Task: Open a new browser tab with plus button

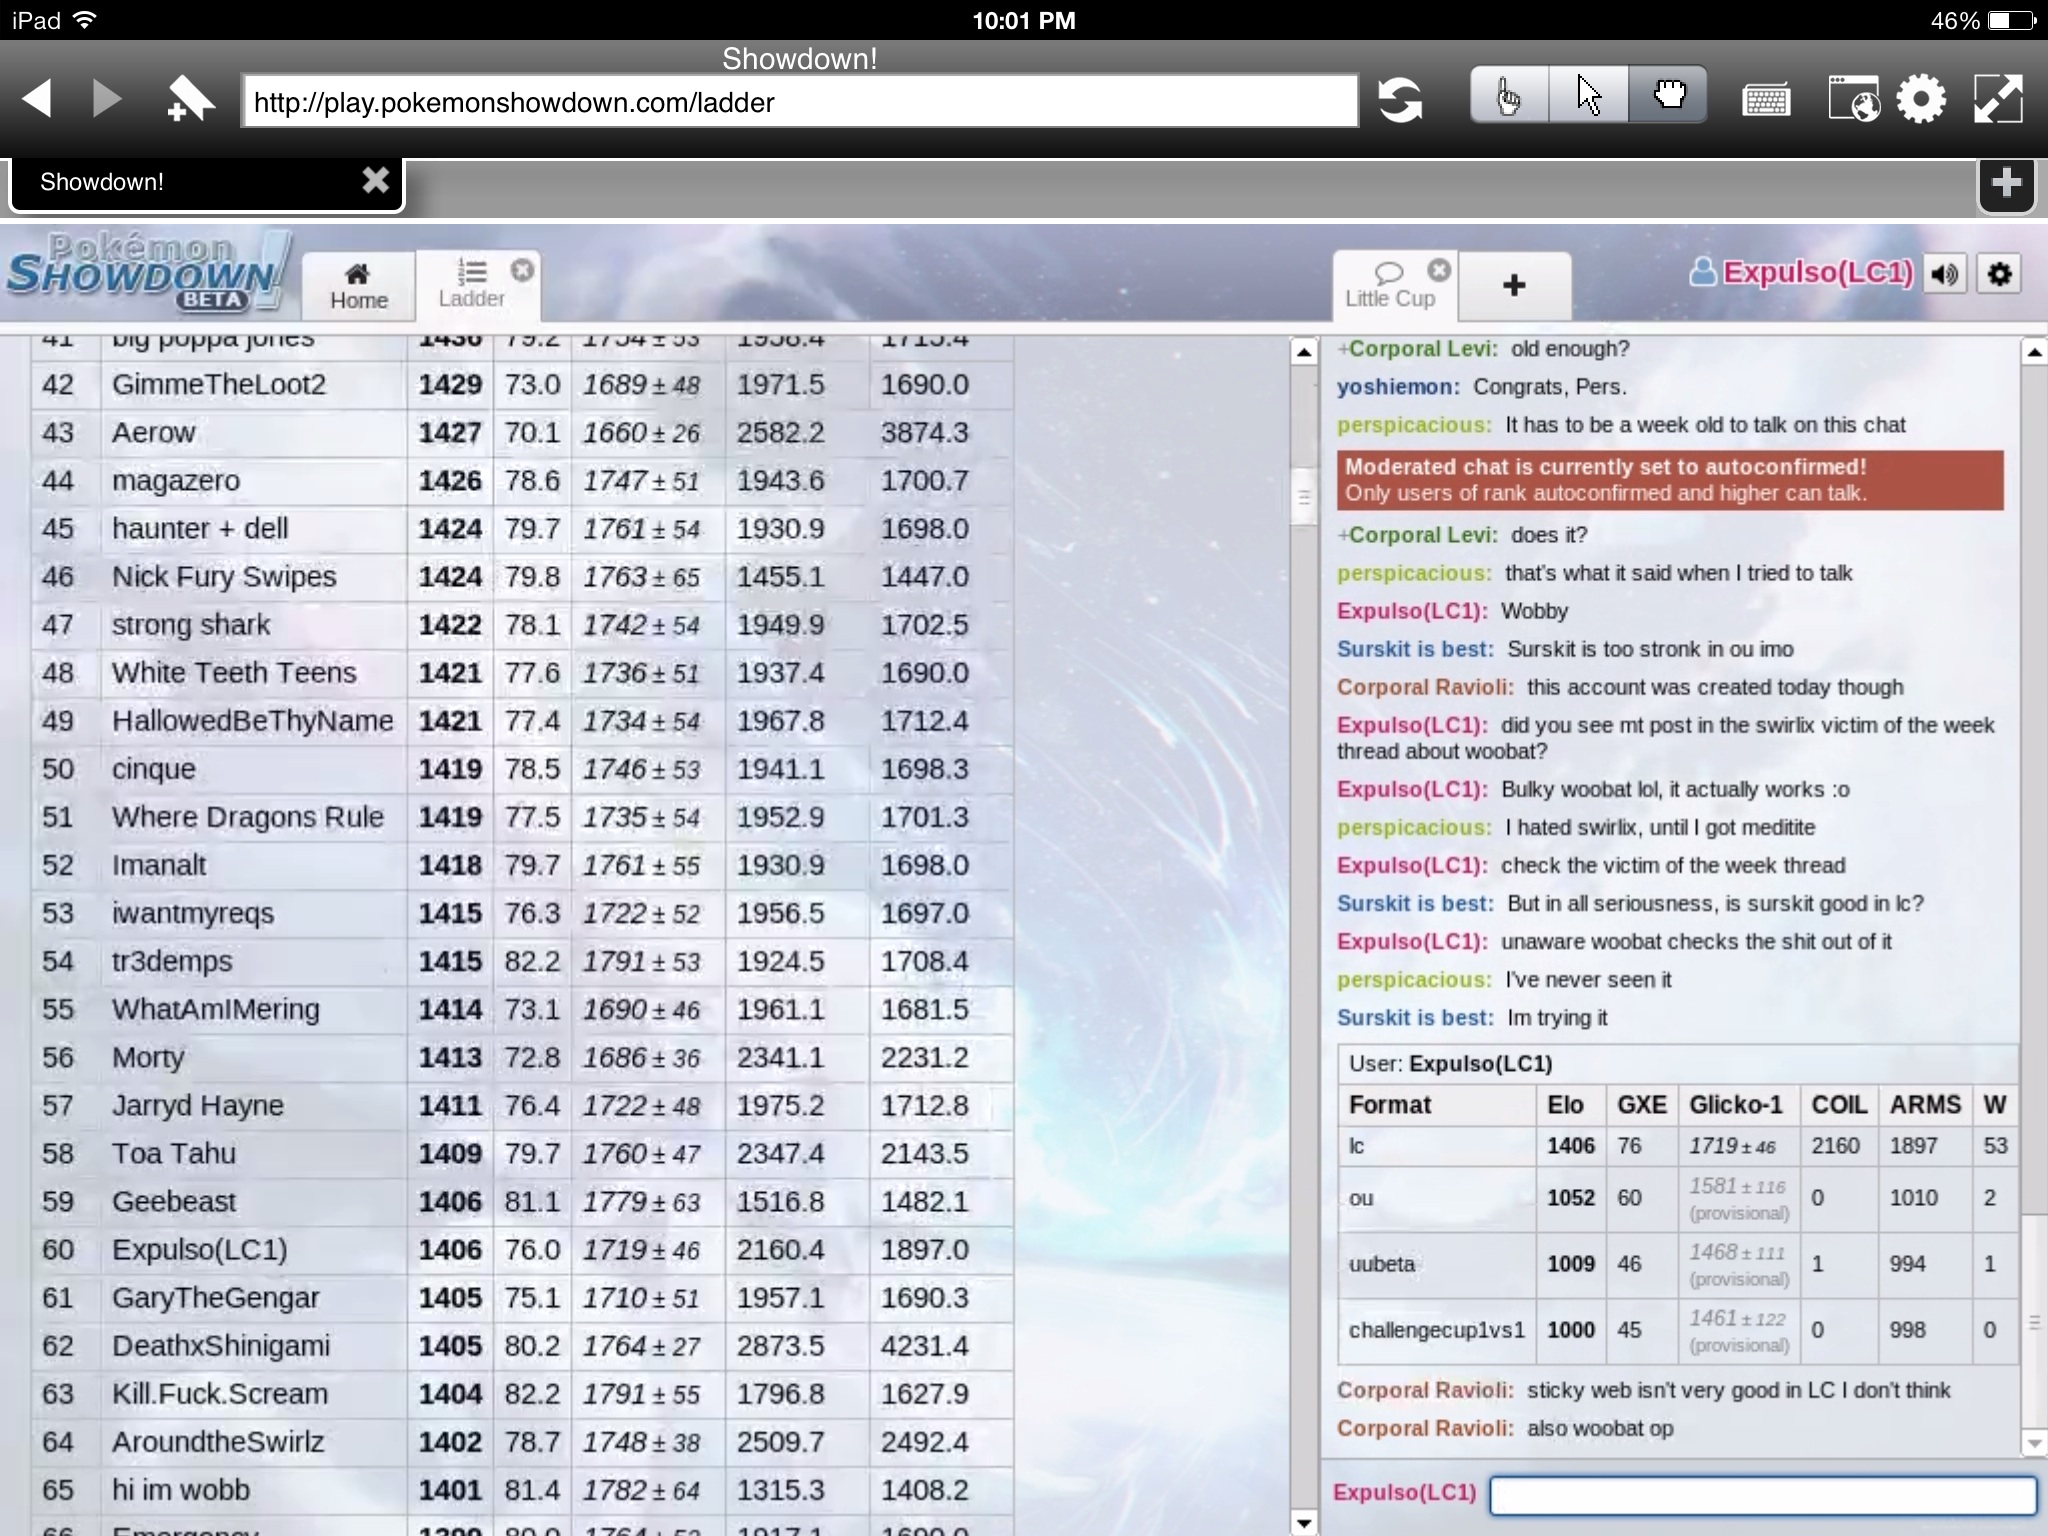Action: 2006,184
